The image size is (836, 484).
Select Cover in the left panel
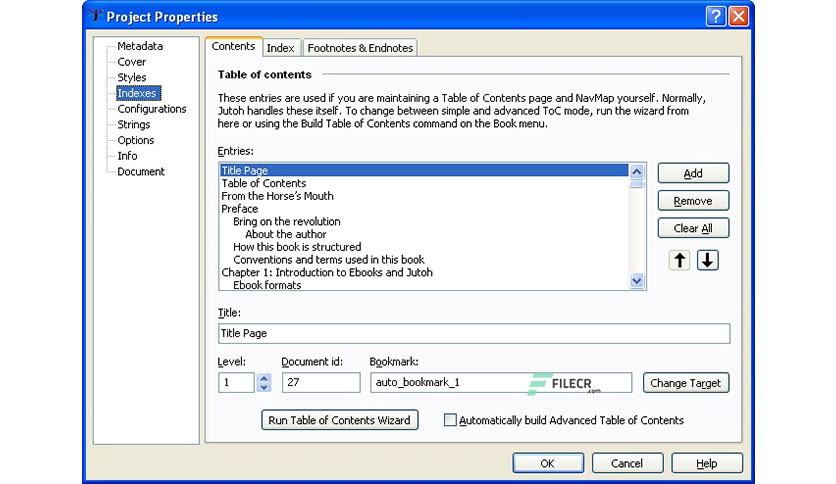tap(132, 62)
